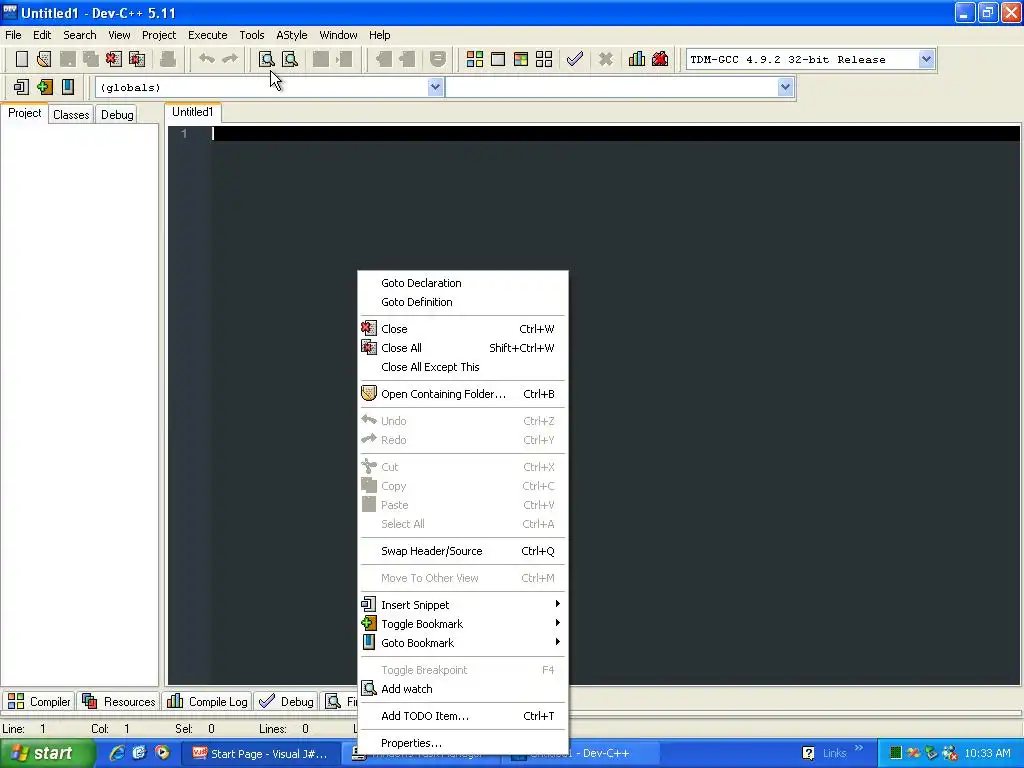The image size is (1024, 768).
Task: Expand the Insert Snippet submenu
Action: click(462, 605)
